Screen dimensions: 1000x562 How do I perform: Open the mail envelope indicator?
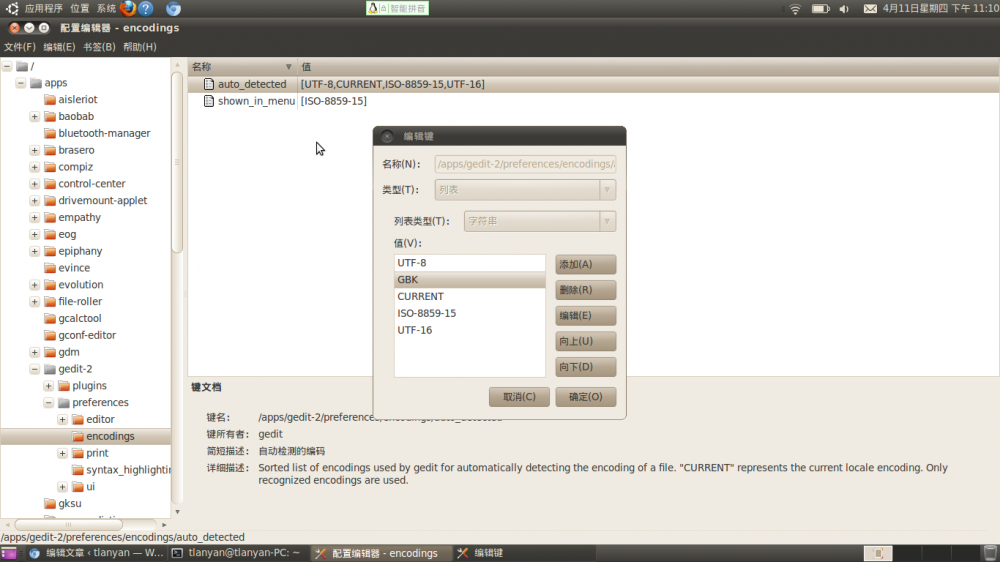869,9
